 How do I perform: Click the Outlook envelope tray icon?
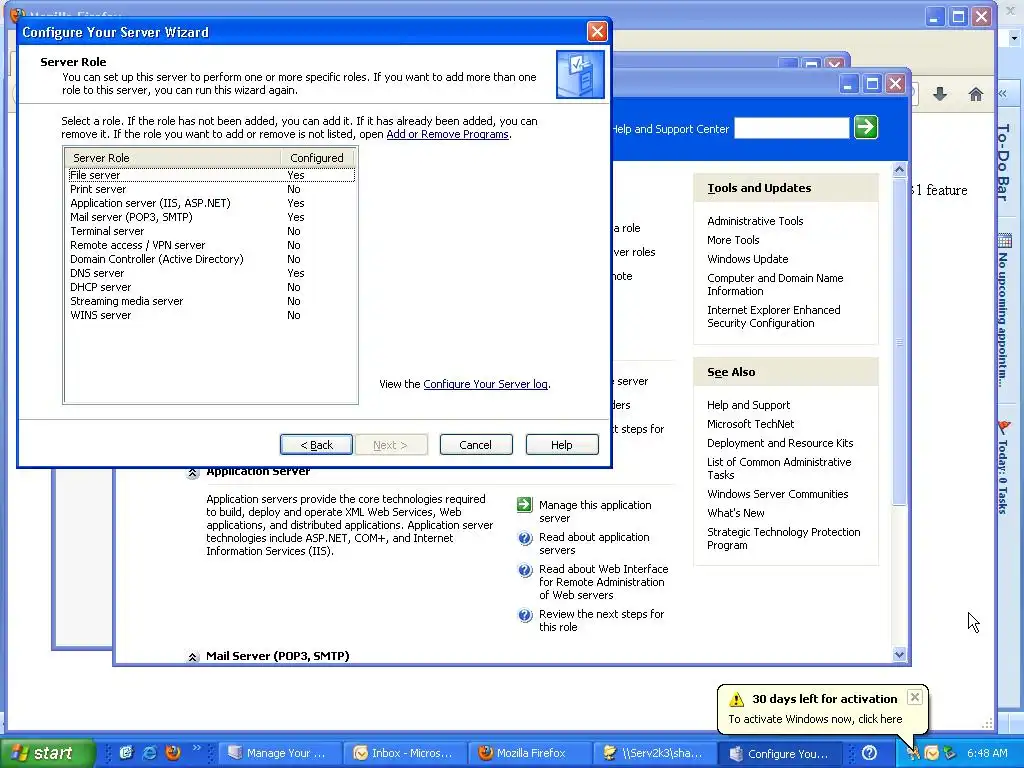(931, 754)
